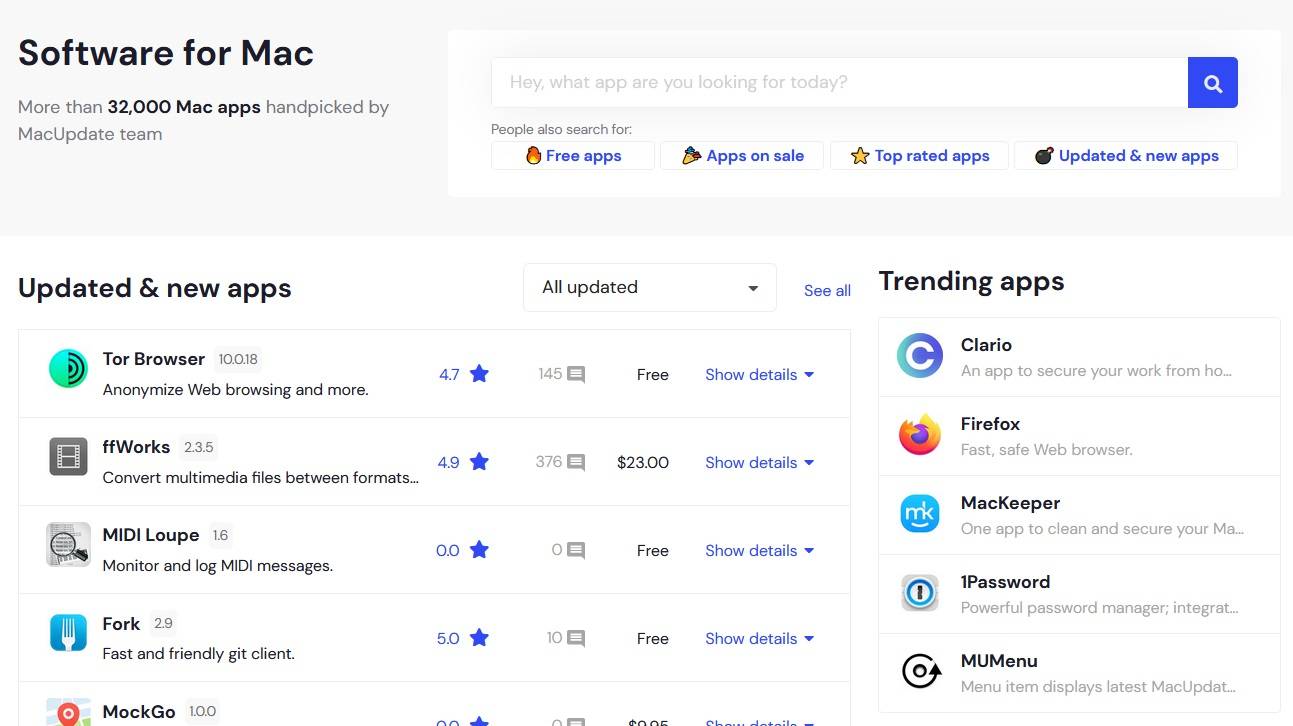Viewport: 1293px width, 726px height.
Task: Expand Show details for Tor Browser
Action: (x=758, y=374)
